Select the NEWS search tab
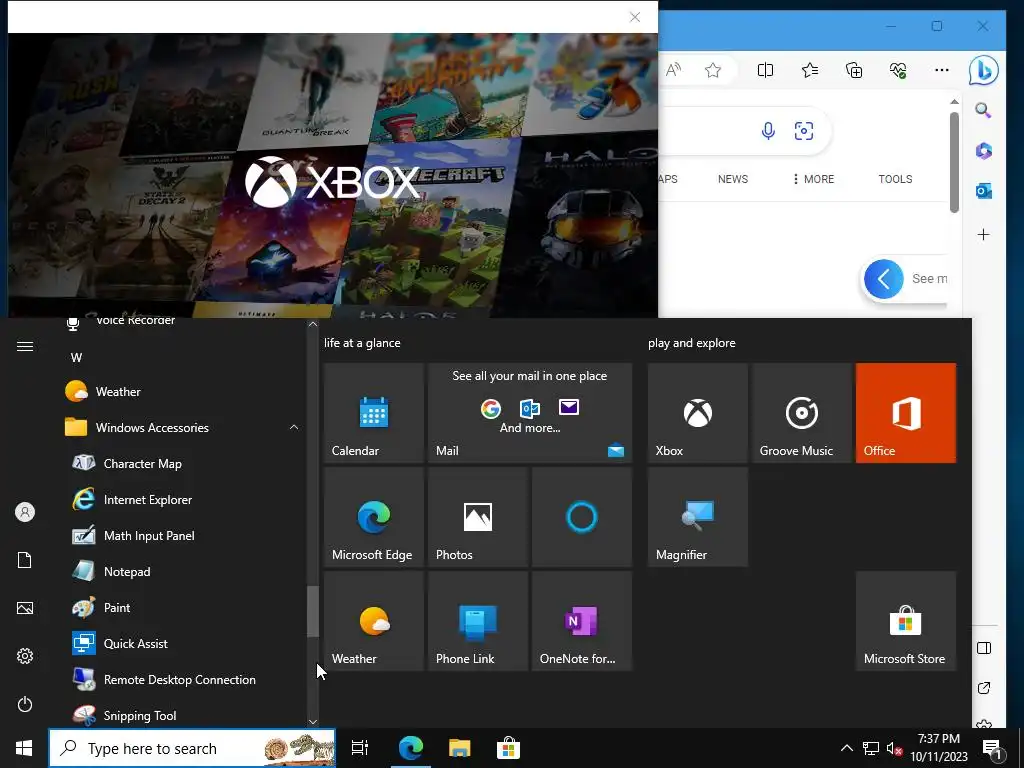 pos(733,179)
